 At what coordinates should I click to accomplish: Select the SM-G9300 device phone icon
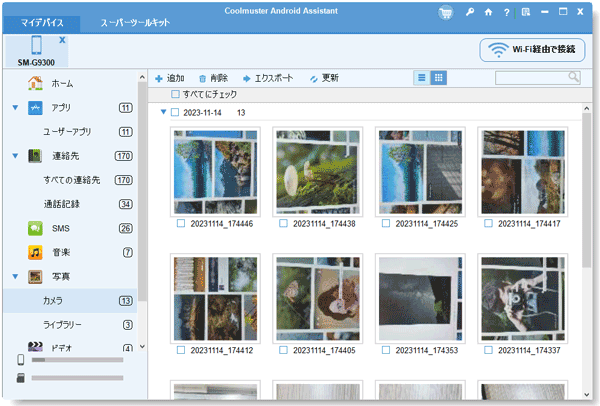tap(36, 44)
